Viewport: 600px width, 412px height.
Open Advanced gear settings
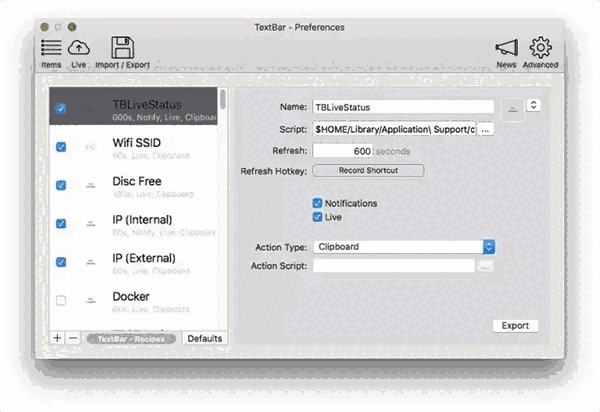click(x=540, y=54)
